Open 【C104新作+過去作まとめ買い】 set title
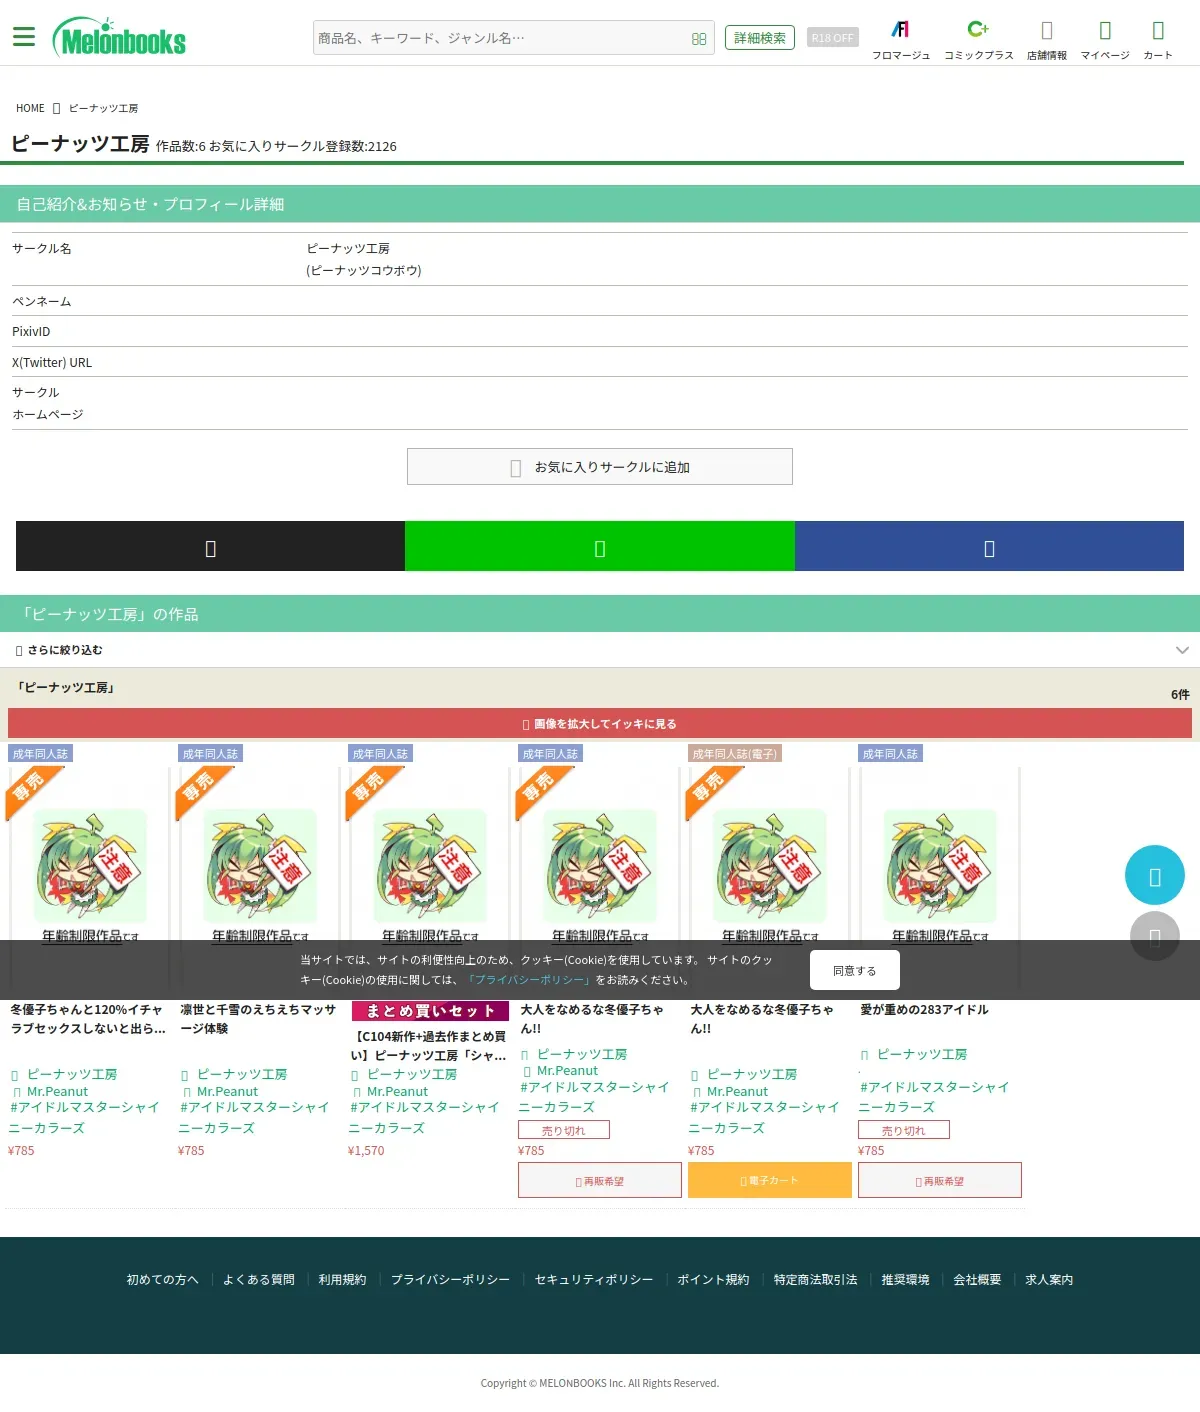 pyautogui.click(x=430, y=1046)
